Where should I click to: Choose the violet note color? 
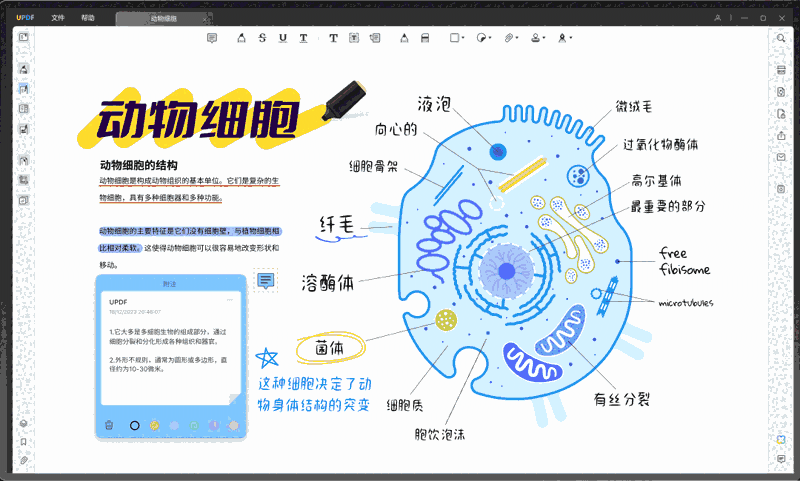[x=214, y=425]
